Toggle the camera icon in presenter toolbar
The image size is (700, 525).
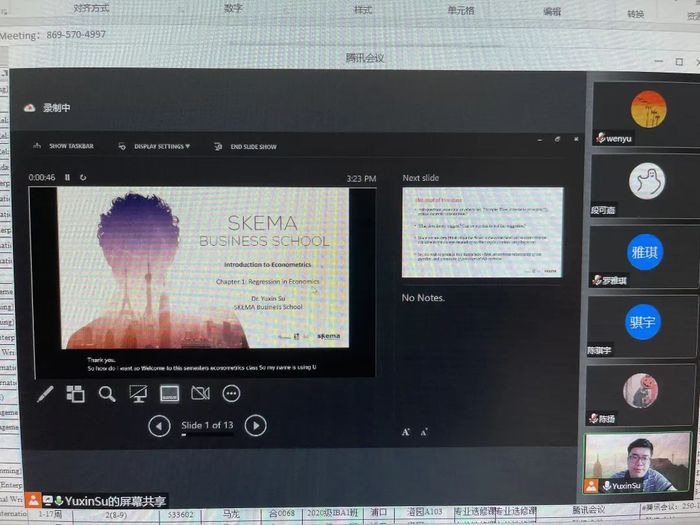point(200,393)
